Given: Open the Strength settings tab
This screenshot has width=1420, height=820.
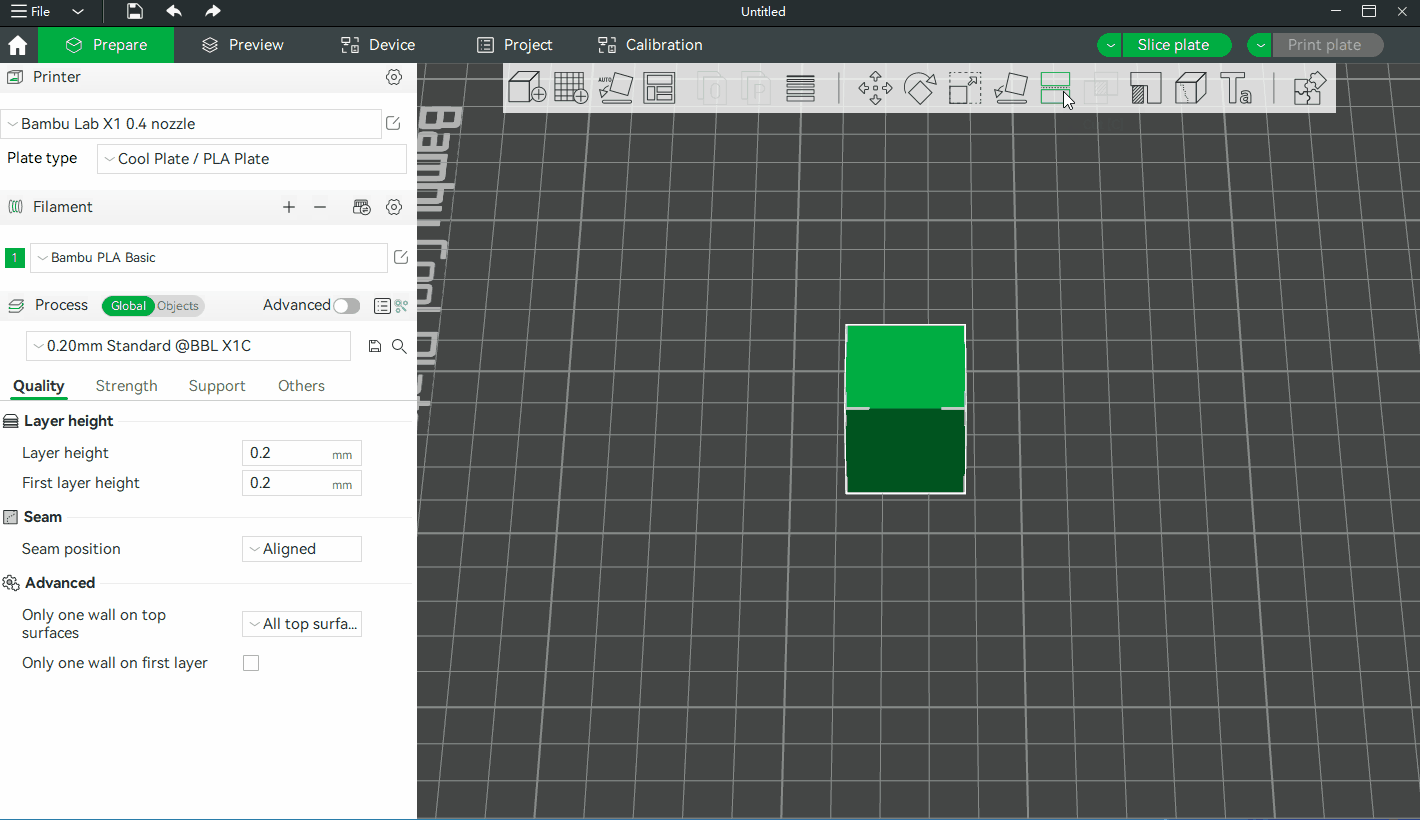Looking at the screenshot, I should (127, 386).
